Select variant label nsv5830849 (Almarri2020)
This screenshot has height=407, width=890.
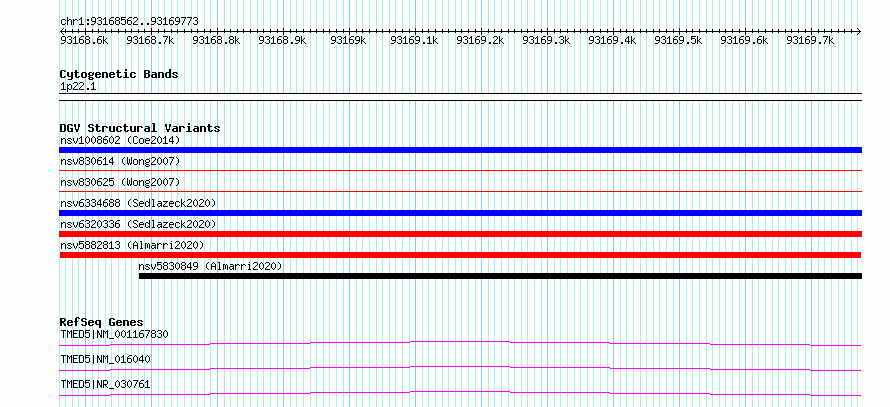210,266
